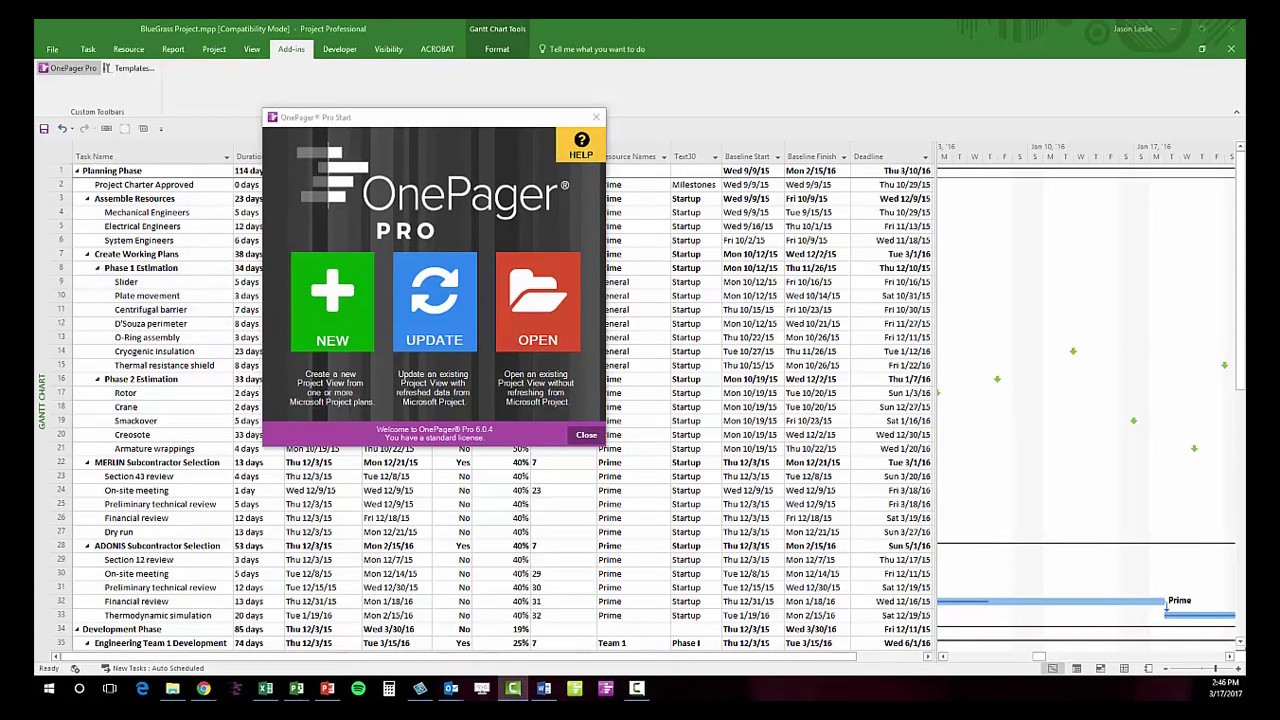Collapse the Planning Phase summary task
Image resolution: width=1280 pixels, height=720 pixels.
point(77,171)
